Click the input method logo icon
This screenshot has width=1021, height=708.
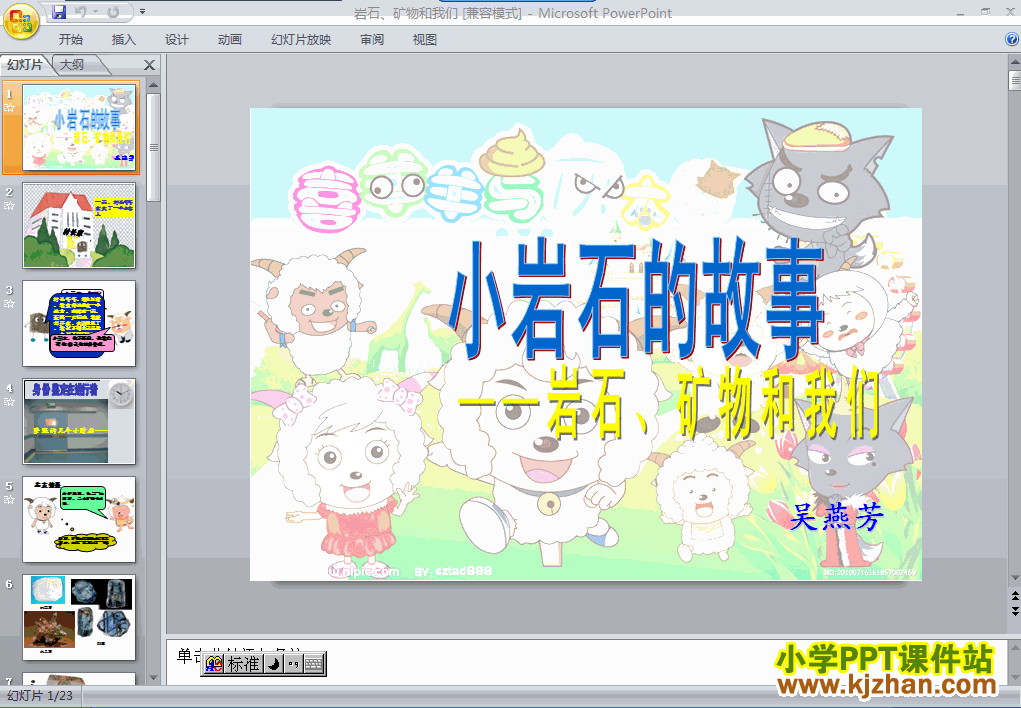214,664
